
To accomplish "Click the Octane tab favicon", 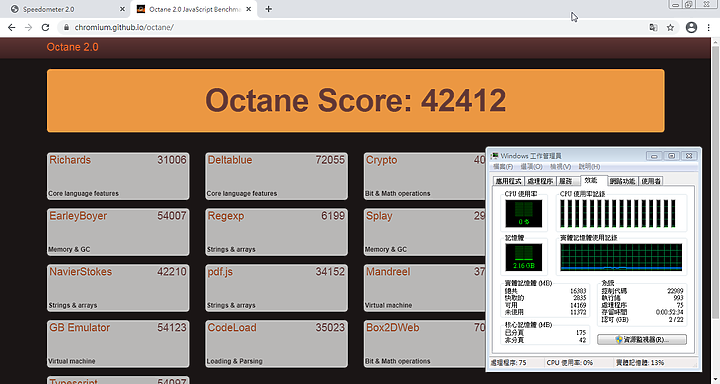I will 141,9.
